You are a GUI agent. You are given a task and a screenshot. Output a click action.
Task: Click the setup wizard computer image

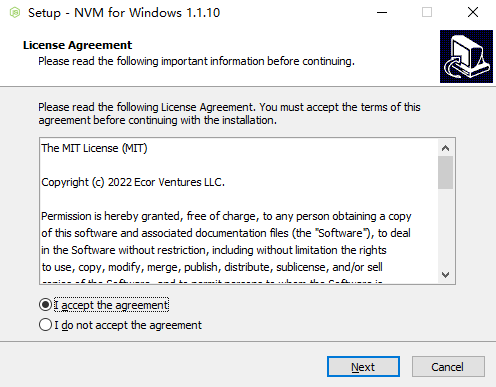[466, 56]
